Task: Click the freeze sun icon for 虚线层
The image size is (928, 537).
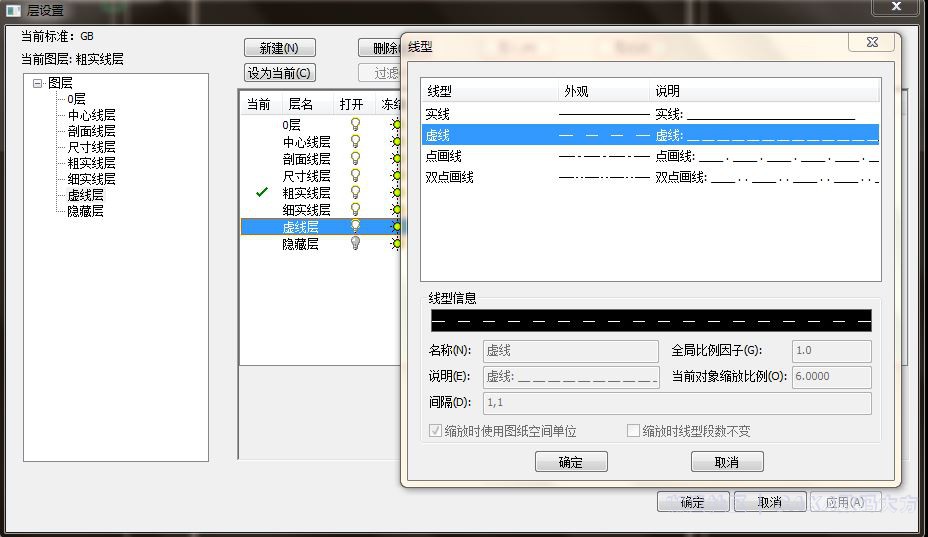Action: (x=396, y=226)
